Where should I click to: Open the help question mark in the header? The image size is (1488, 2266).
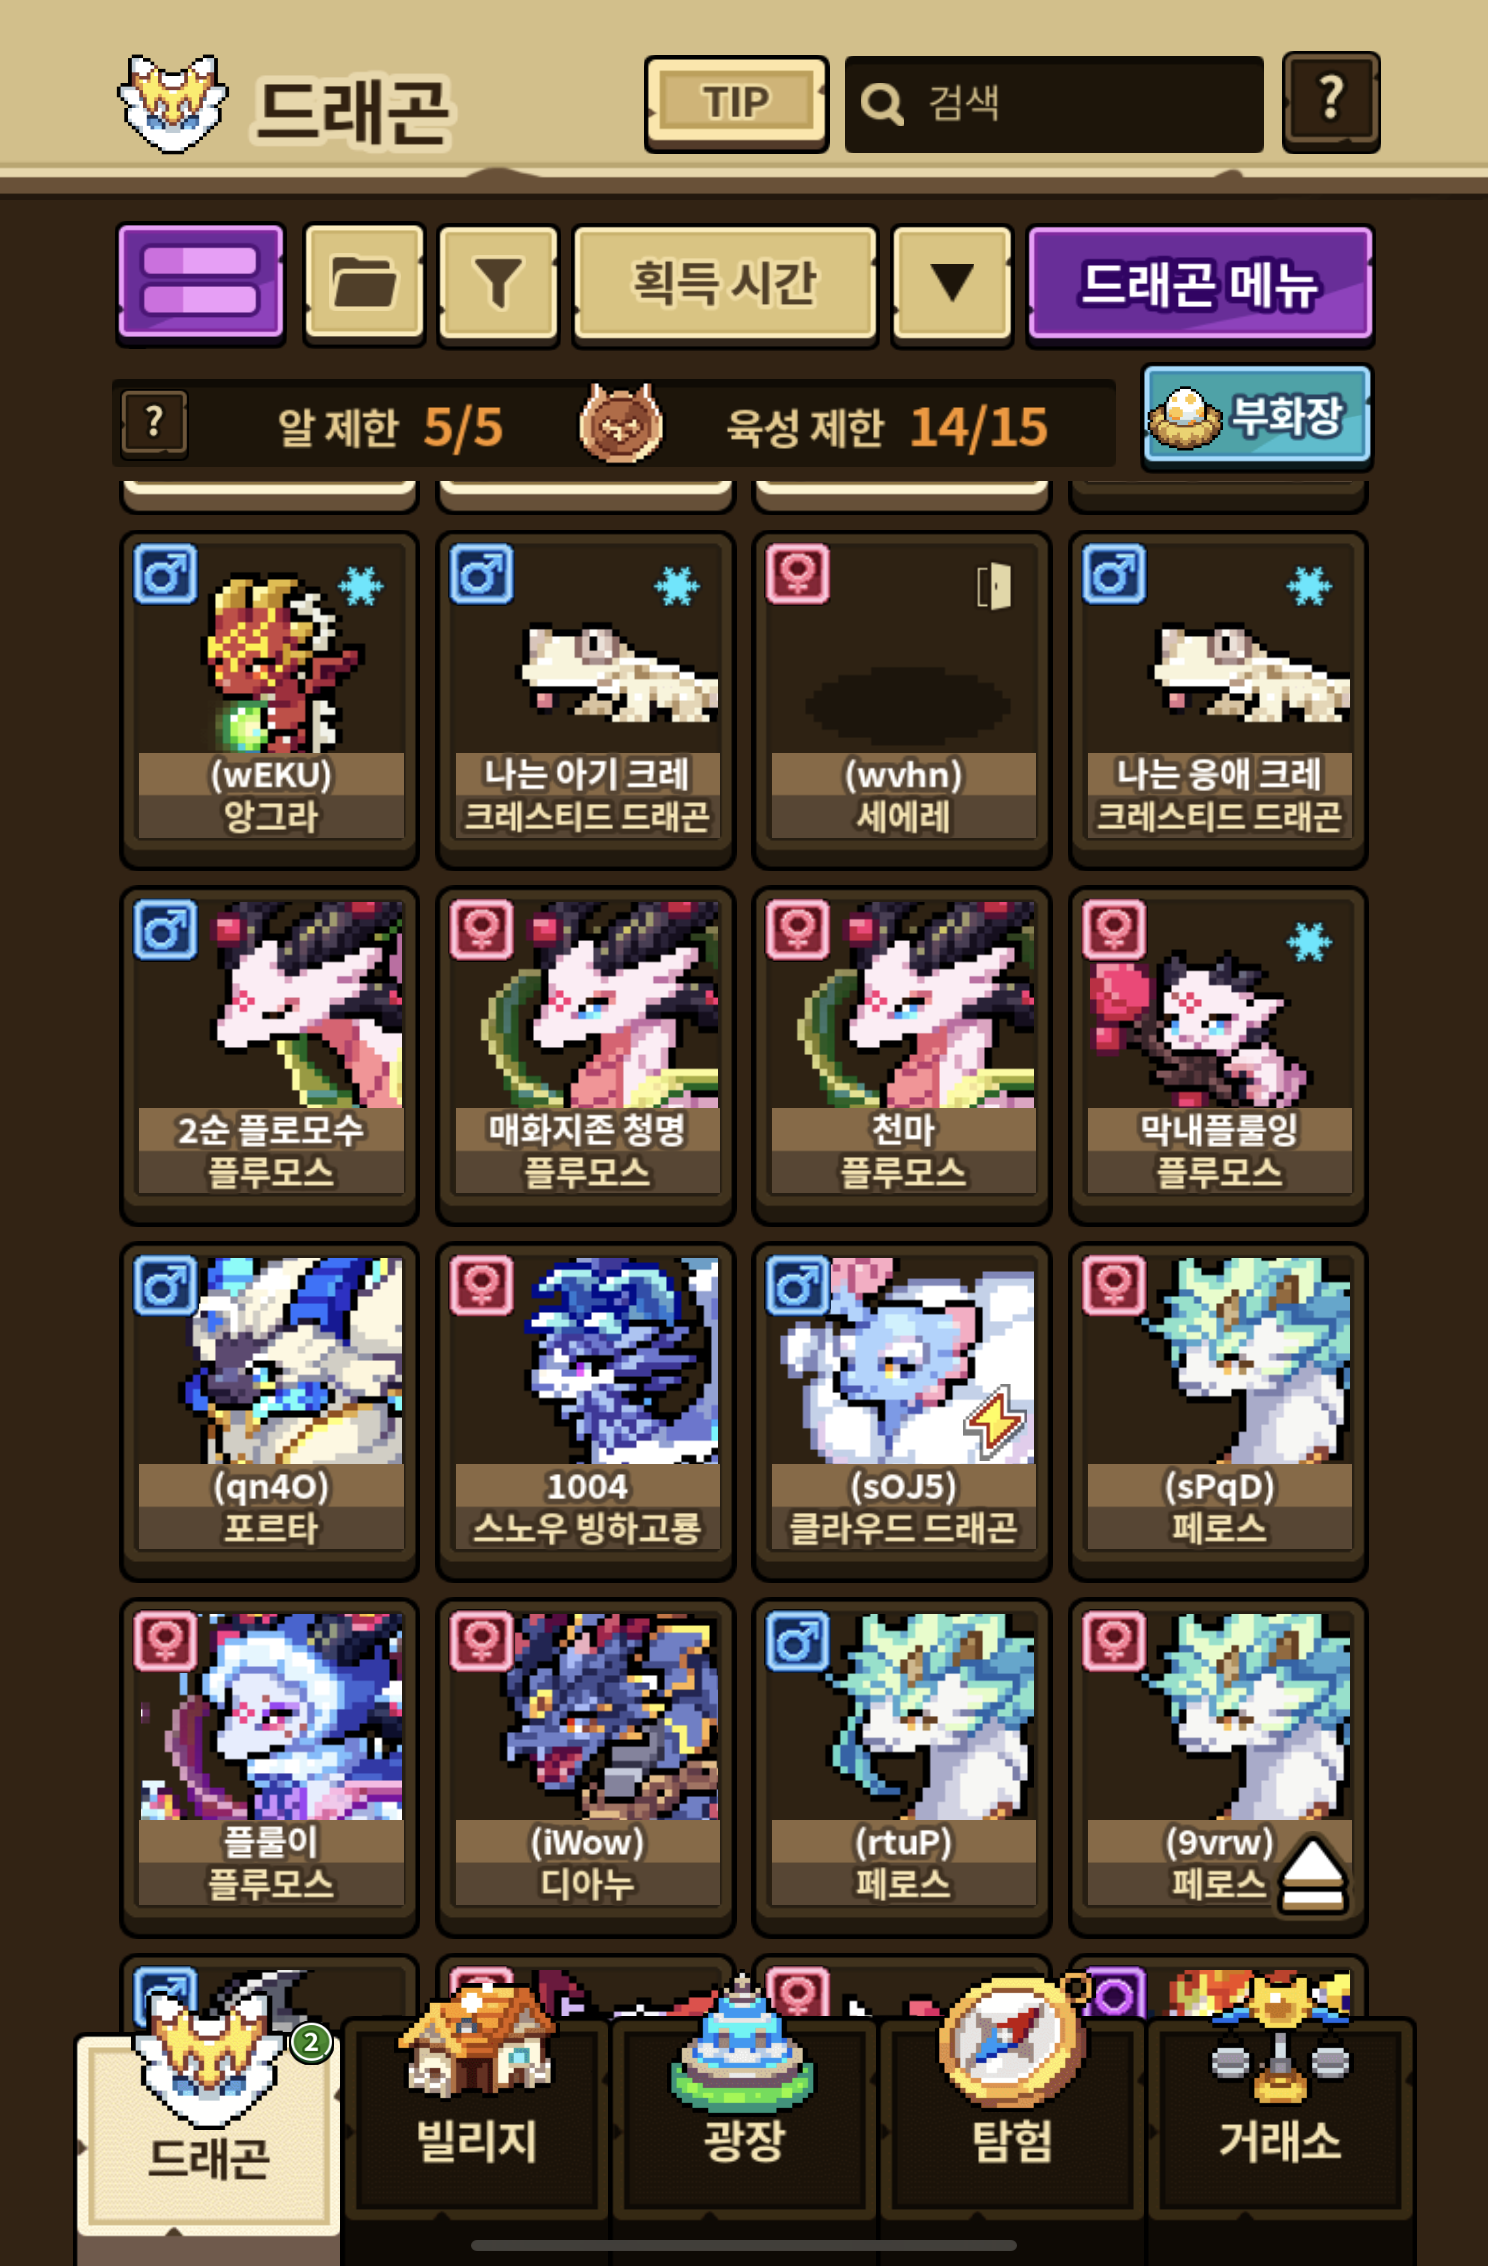coord(1331,102)
